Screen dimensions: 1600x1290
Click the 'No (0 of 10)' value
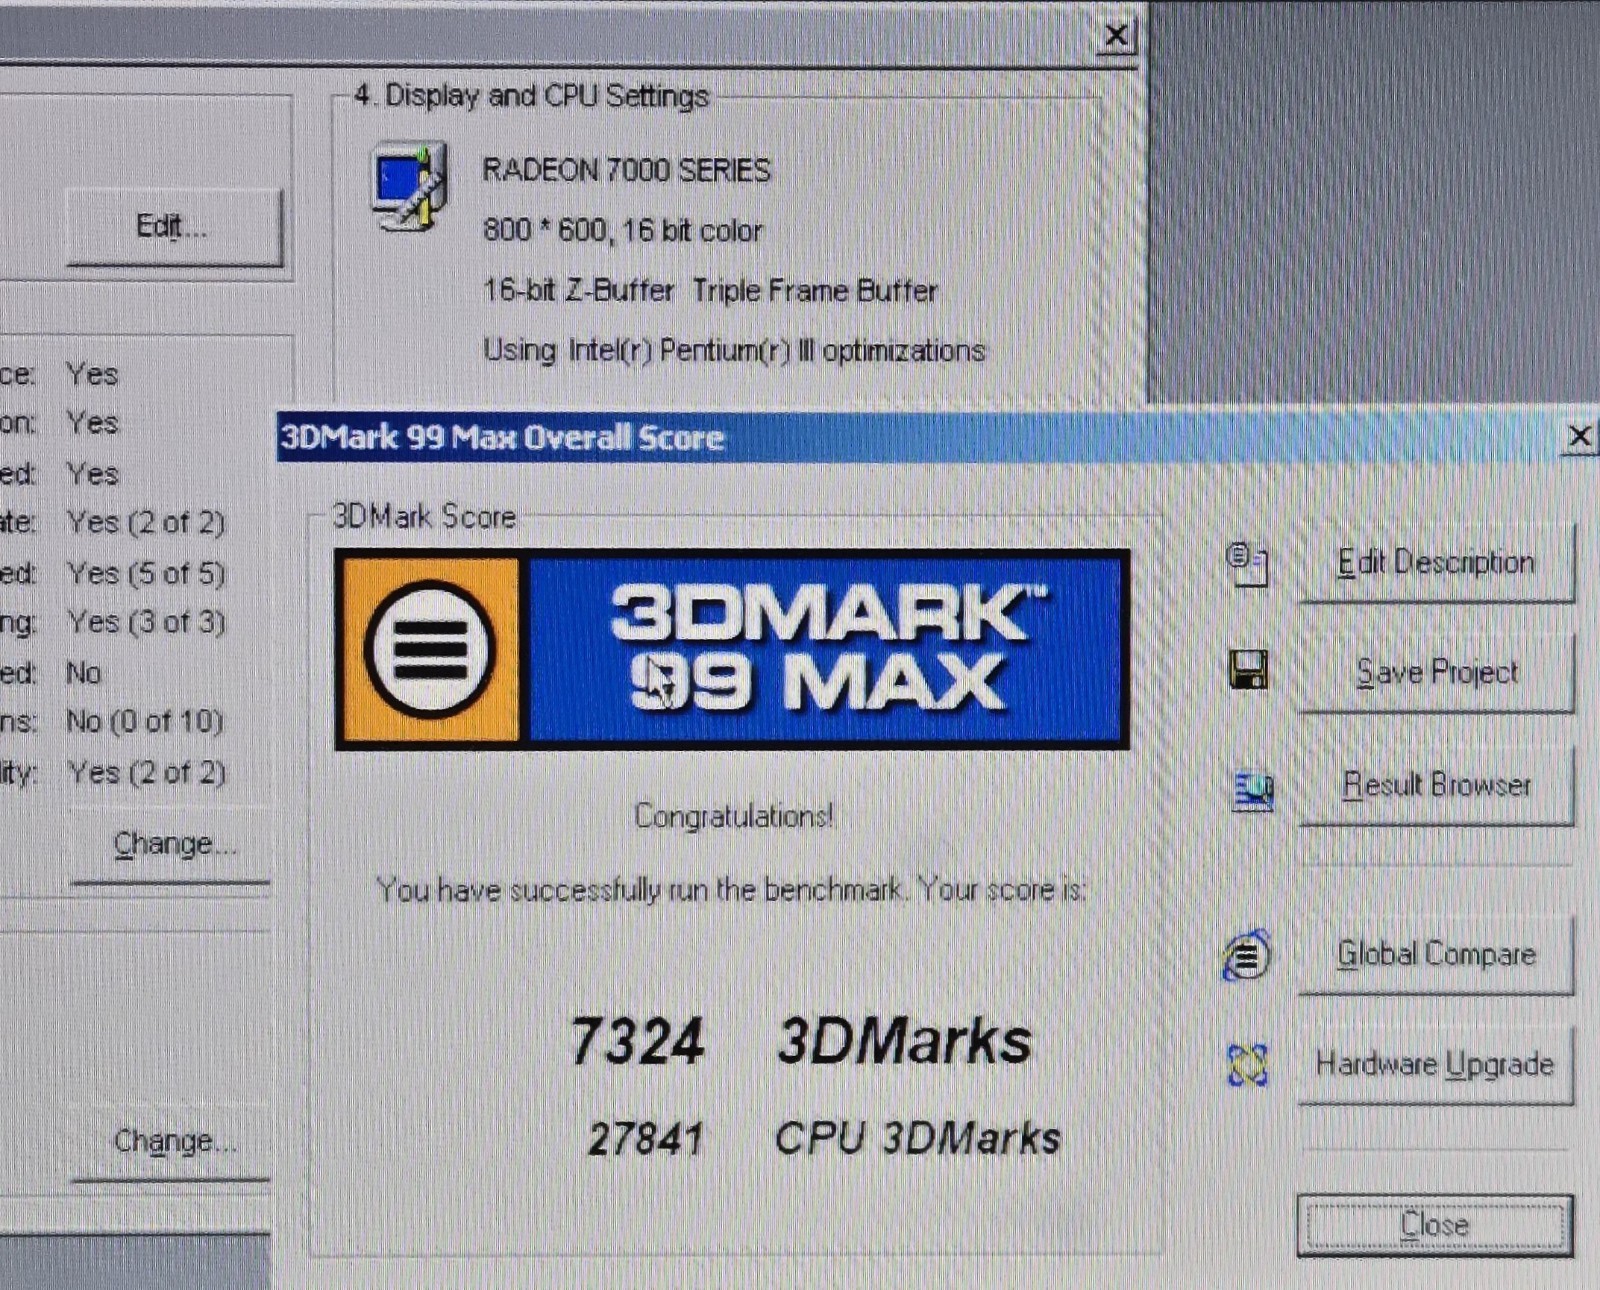point(145,721)
